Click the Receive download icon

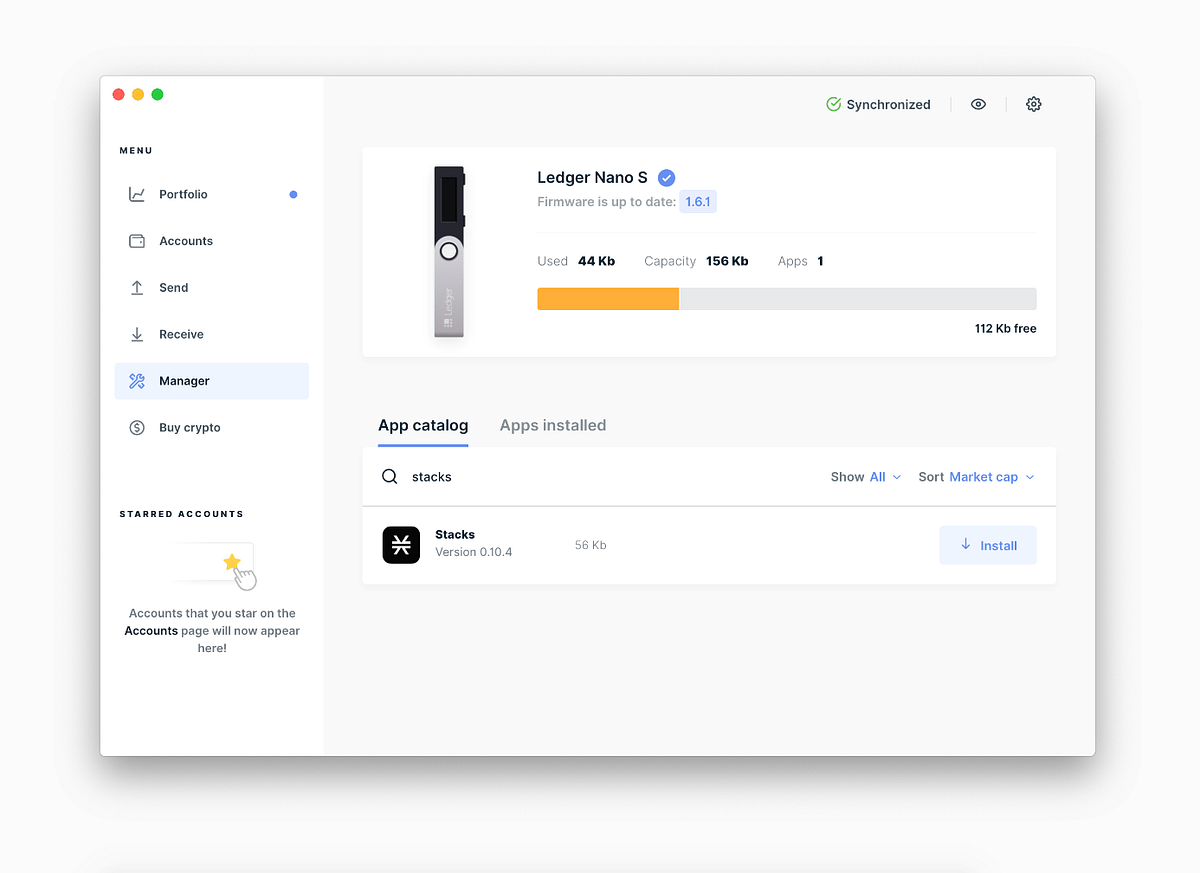point(139,334)
